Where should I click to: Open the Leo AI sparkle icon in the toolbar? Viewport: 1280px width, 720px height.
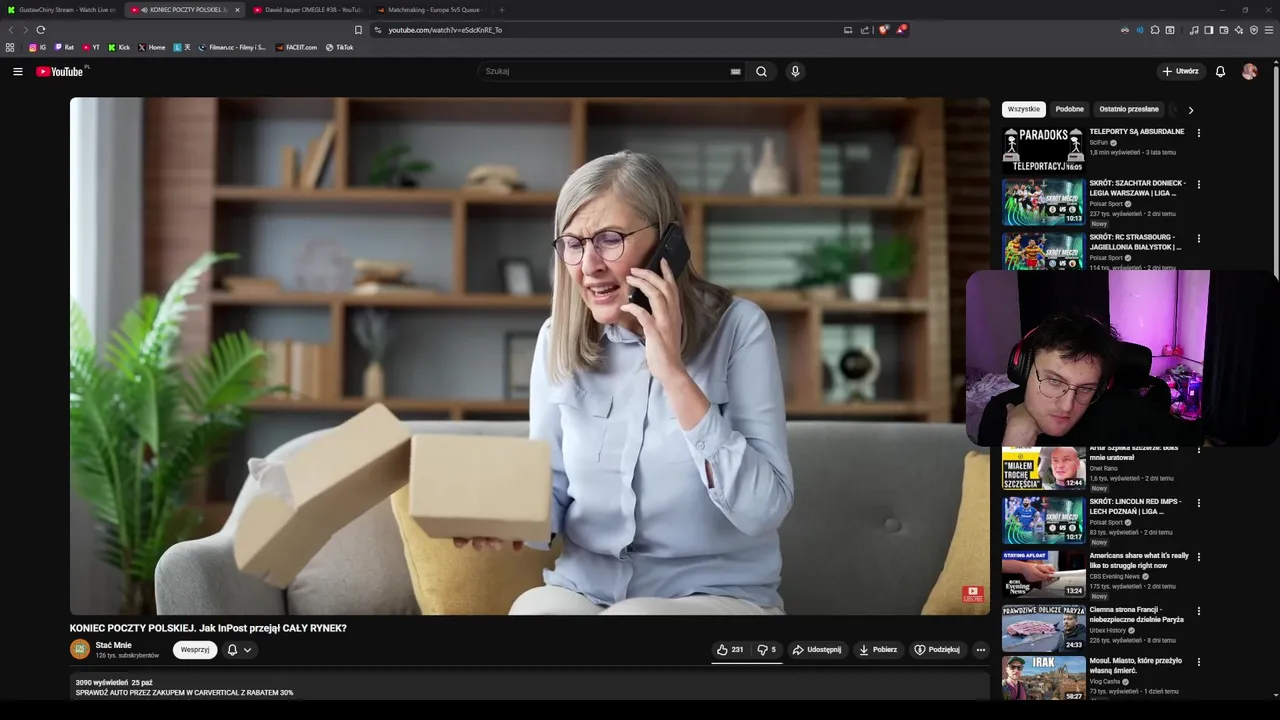(1239, 30)
